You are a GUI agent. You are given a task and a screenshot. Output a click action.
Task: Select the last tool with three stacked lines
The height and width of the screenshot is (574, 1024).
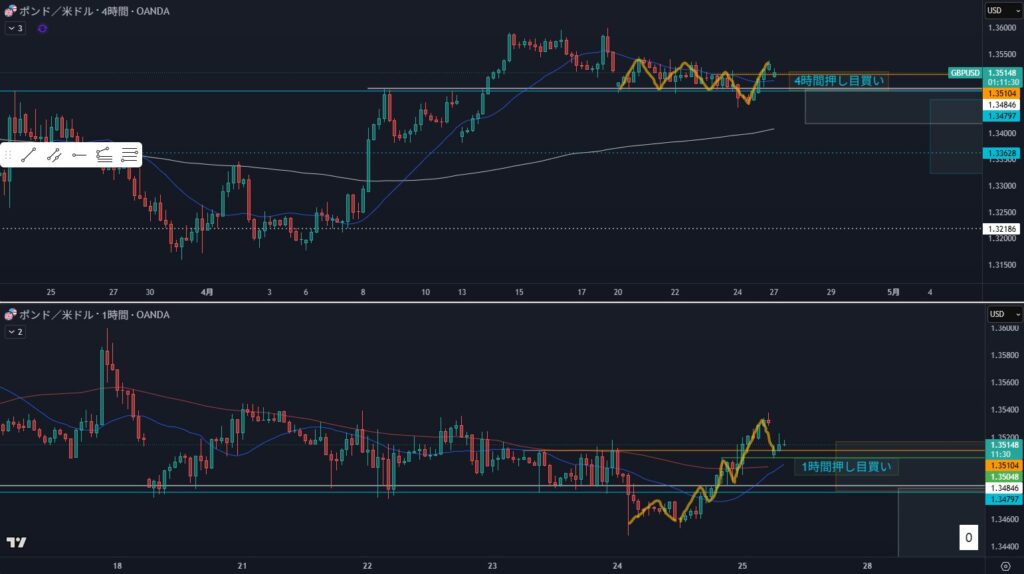pos(129,154)
